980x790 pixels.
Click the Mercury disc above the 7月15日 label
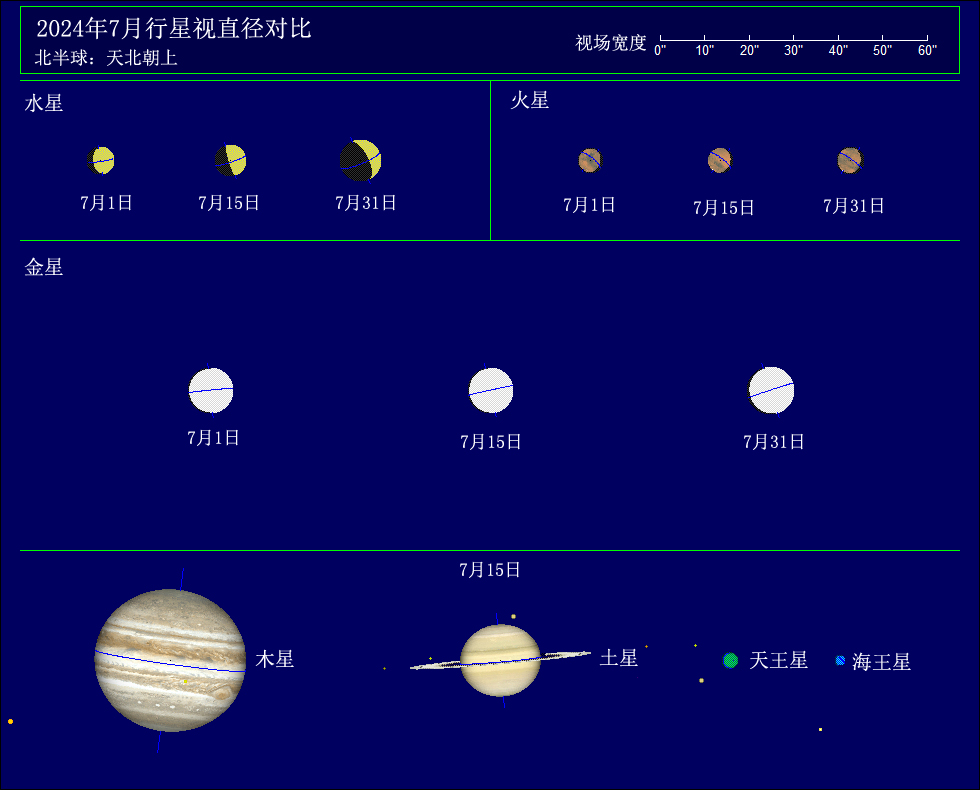click(231, 161)
